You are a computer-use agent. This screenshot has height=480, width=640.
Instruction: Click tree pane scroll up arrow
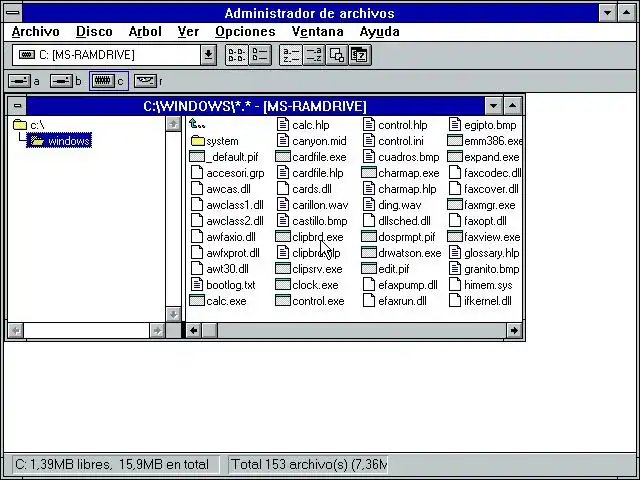point(173,124)
